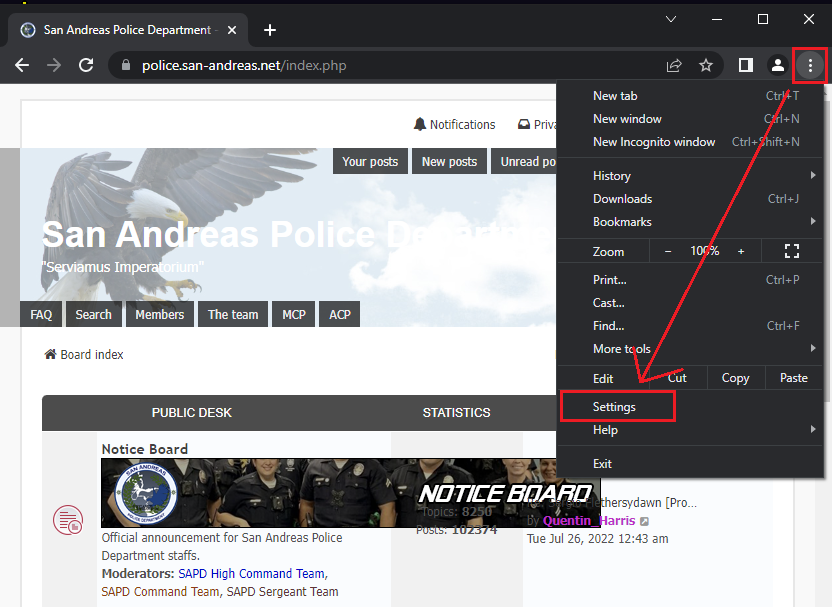Screen dimensions: 832x607
Task: Click the New posts button
Action: pos(449,161)
